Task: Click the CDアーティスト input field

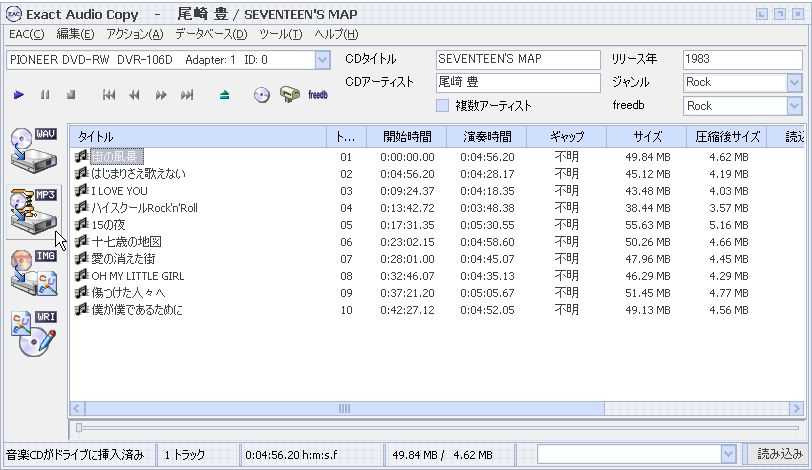Action: coord(518,82)
